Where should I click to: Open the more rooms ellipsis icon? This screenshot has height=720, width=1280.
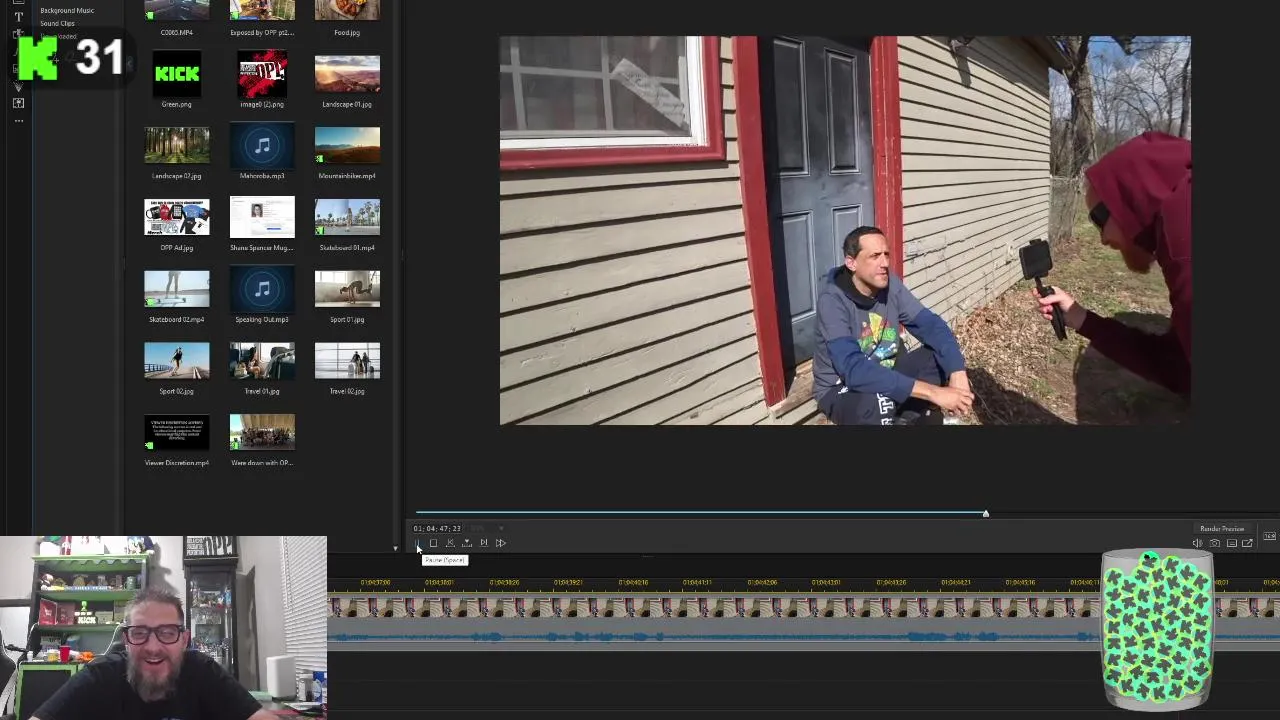(18, 120)
